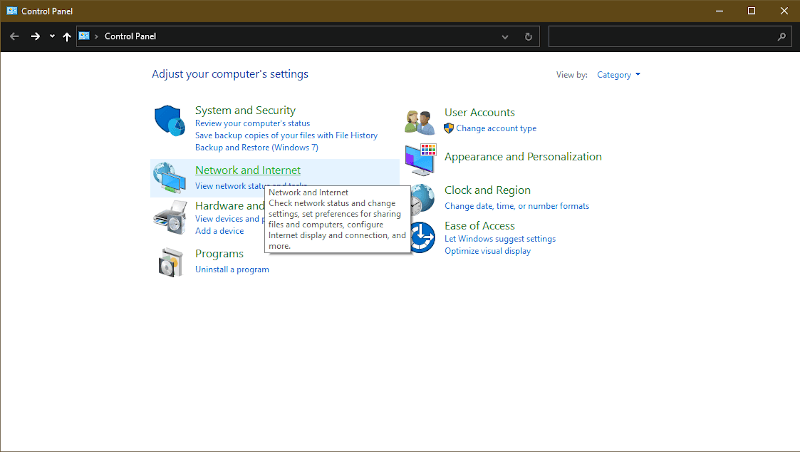The image size is (800, 452).
Task: Open the System and Security shield icon
Action: coord(169,121)
